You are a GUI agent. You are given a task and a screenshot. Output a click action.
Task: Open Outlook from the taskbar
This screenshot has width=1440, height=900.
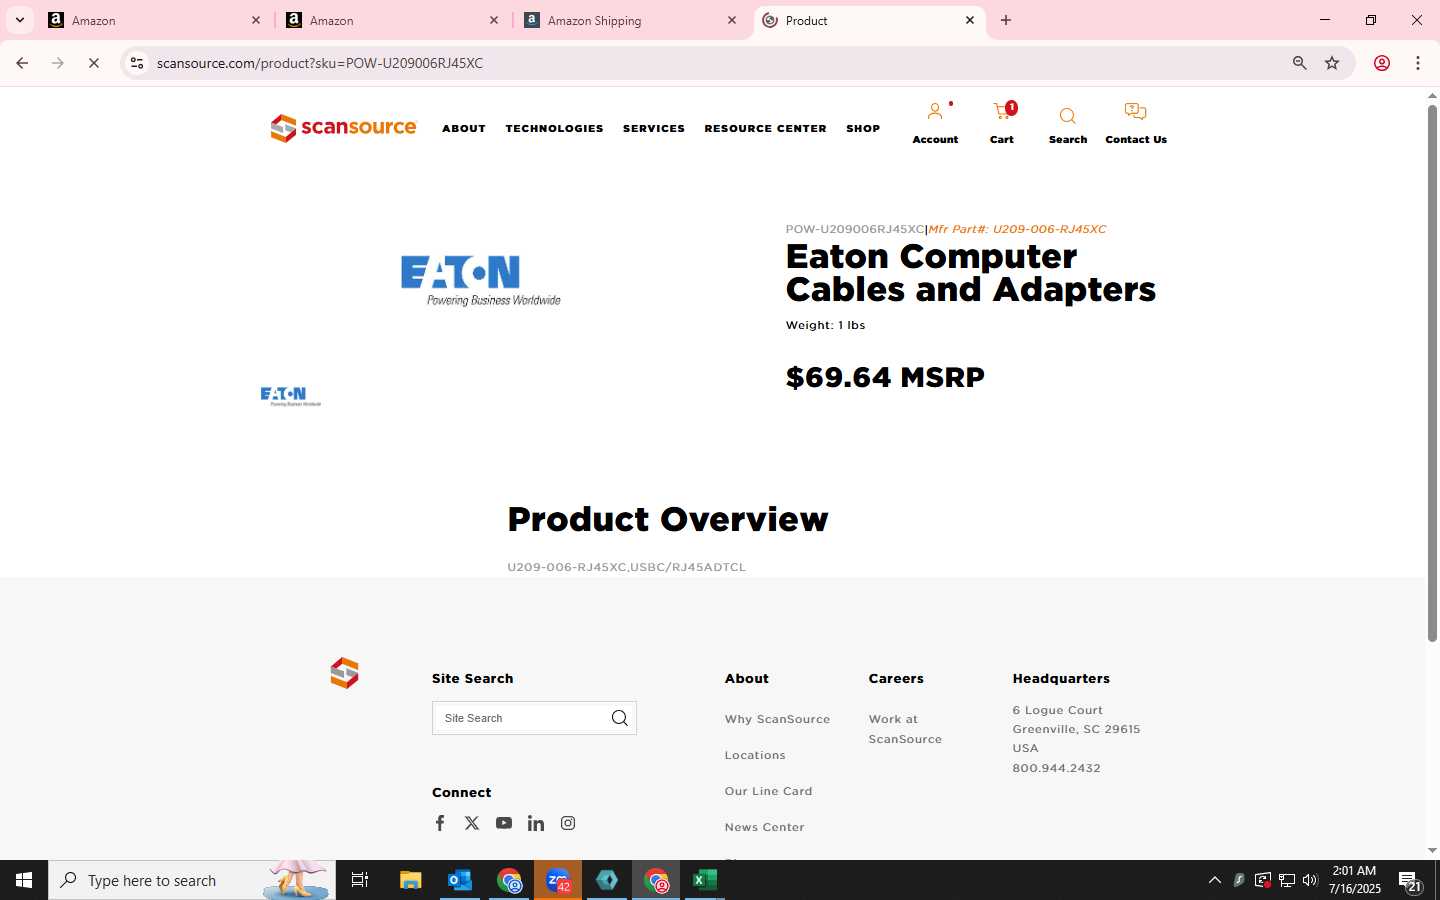(459, 880)
